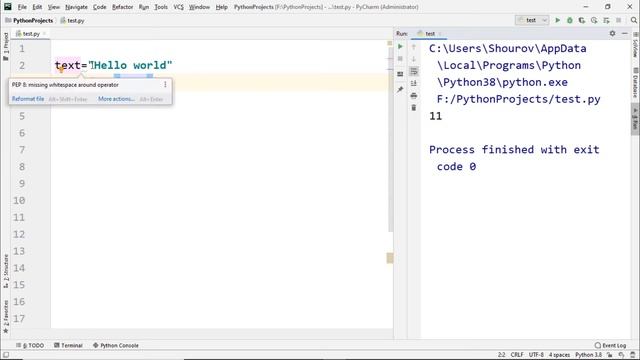Viewport: 640px width, 360px height.
Task: Open the TODO tool window
Action: point(30,345)
